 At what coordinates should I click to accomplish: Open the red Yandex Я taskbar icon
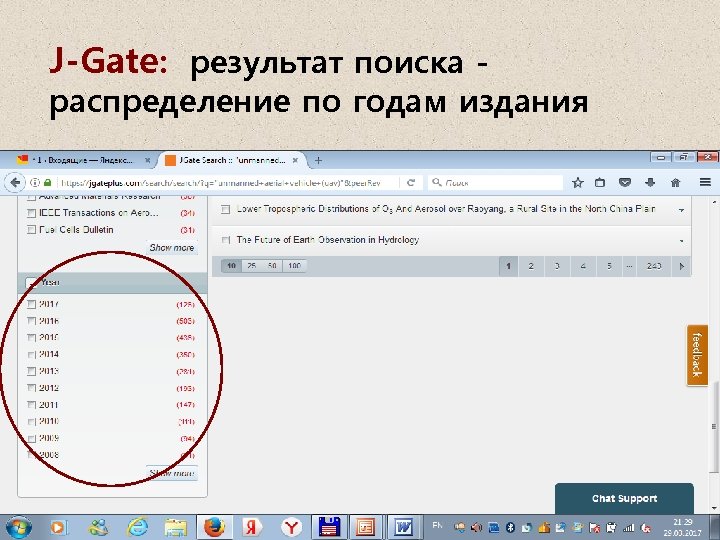click(x=251, y=527)
